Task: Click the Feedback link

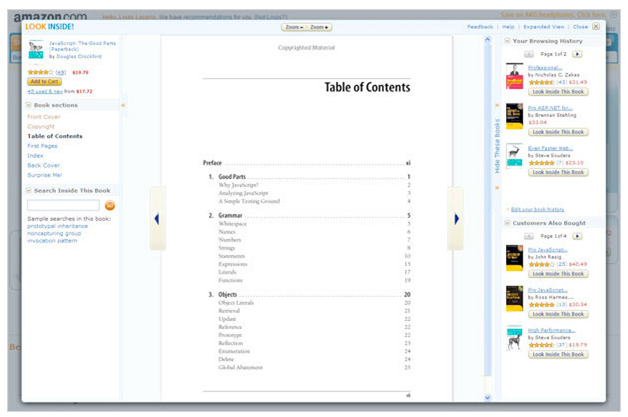Action: pyautogui.click(x=480, y=27)
